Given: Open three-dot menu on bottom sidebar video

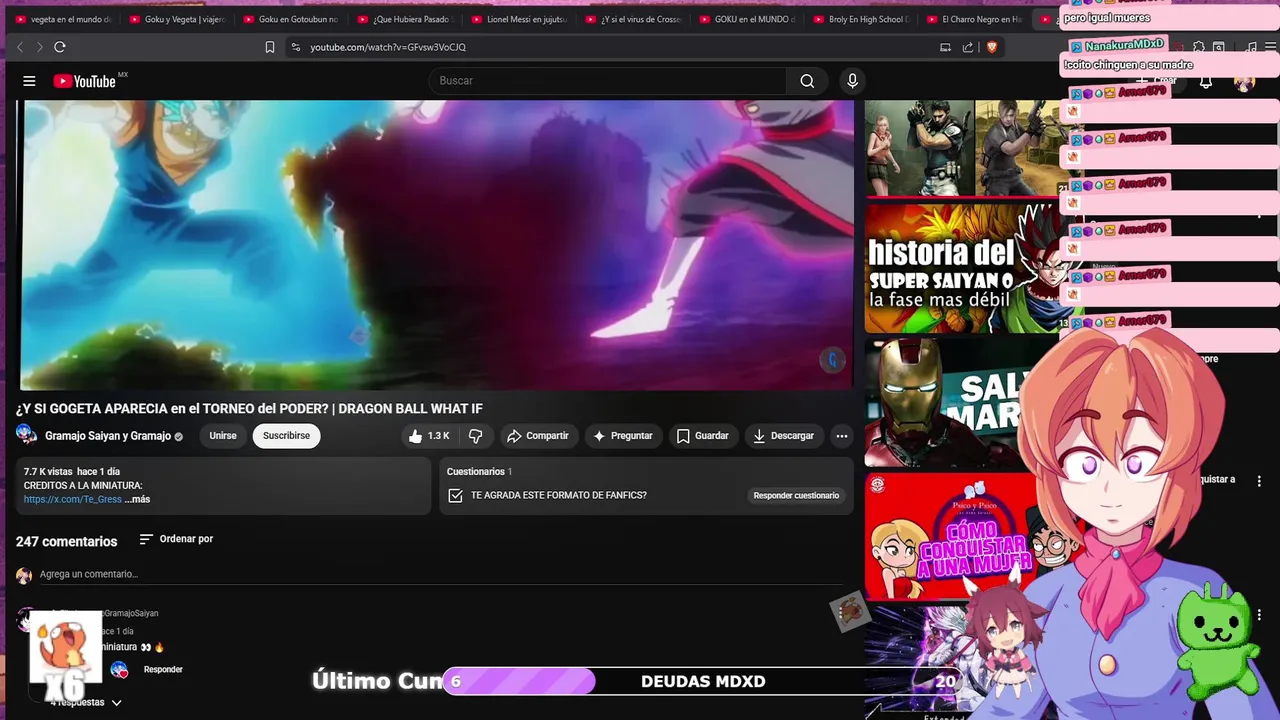Looking at the screenshot, I should tap(1260, 616).
